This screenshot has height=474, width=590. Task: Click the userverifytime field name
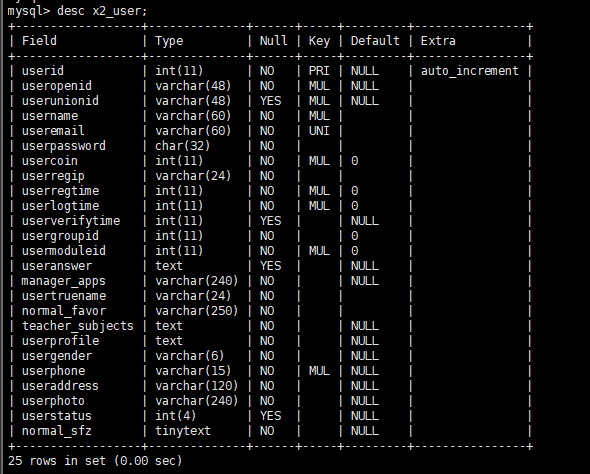coord(71,221)
